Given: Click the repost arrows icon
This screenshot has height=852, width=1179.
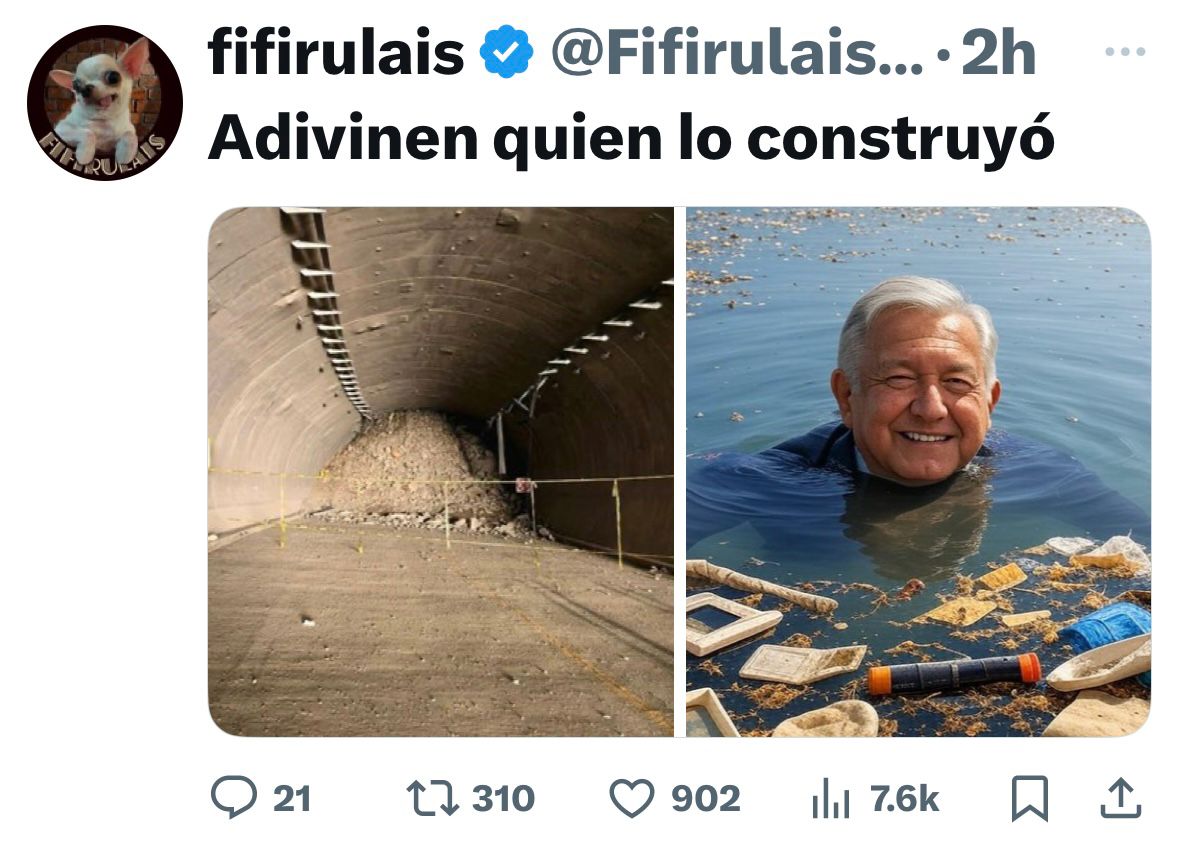Looking at the screenshot, I should [x=432, y=799].
